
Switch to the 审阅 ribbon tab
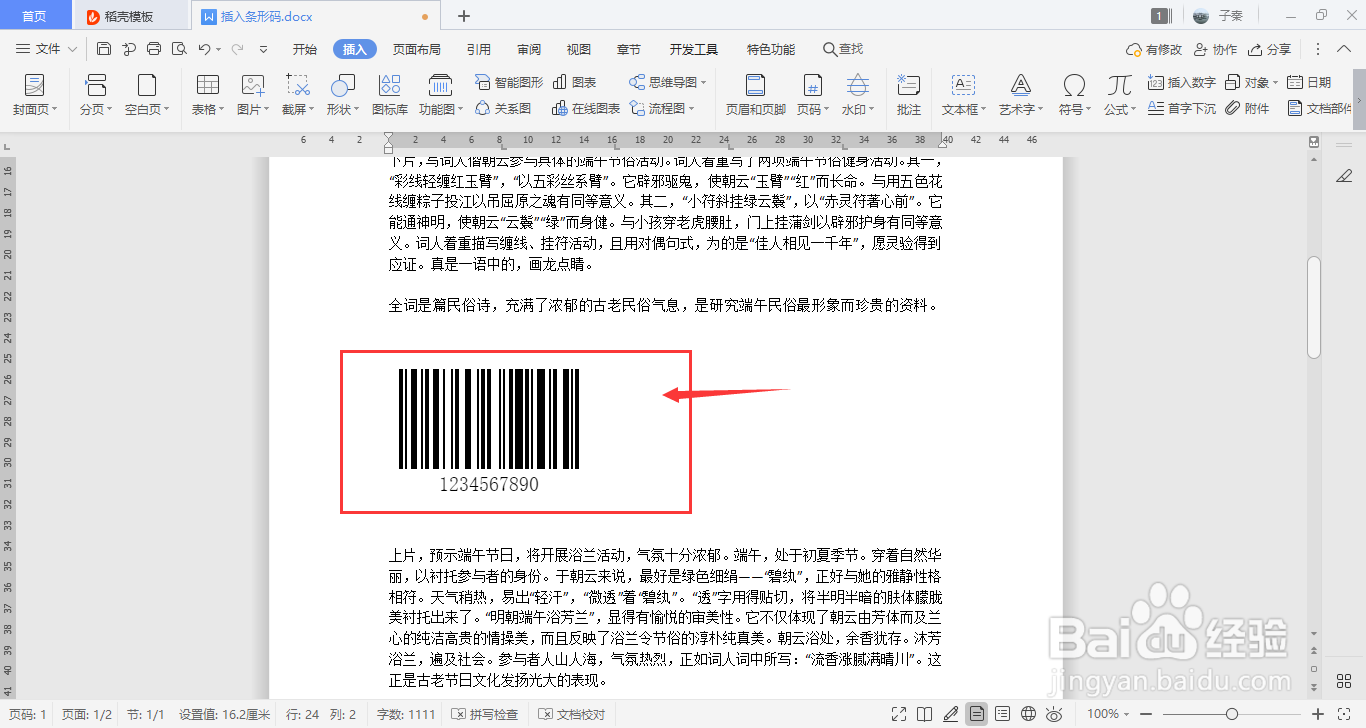[x=529, y=49]
